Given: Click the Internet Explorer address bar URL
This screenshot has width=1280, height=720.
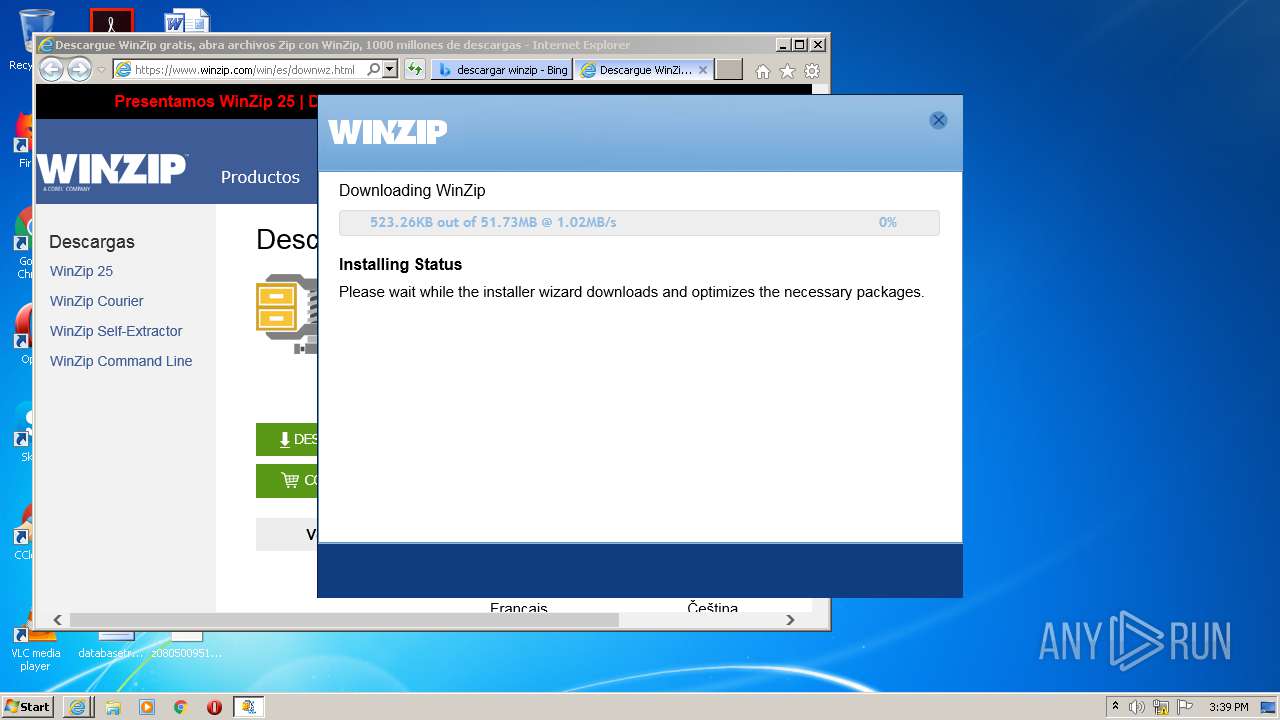Looking at the screenshot, I should pos(245,70).
